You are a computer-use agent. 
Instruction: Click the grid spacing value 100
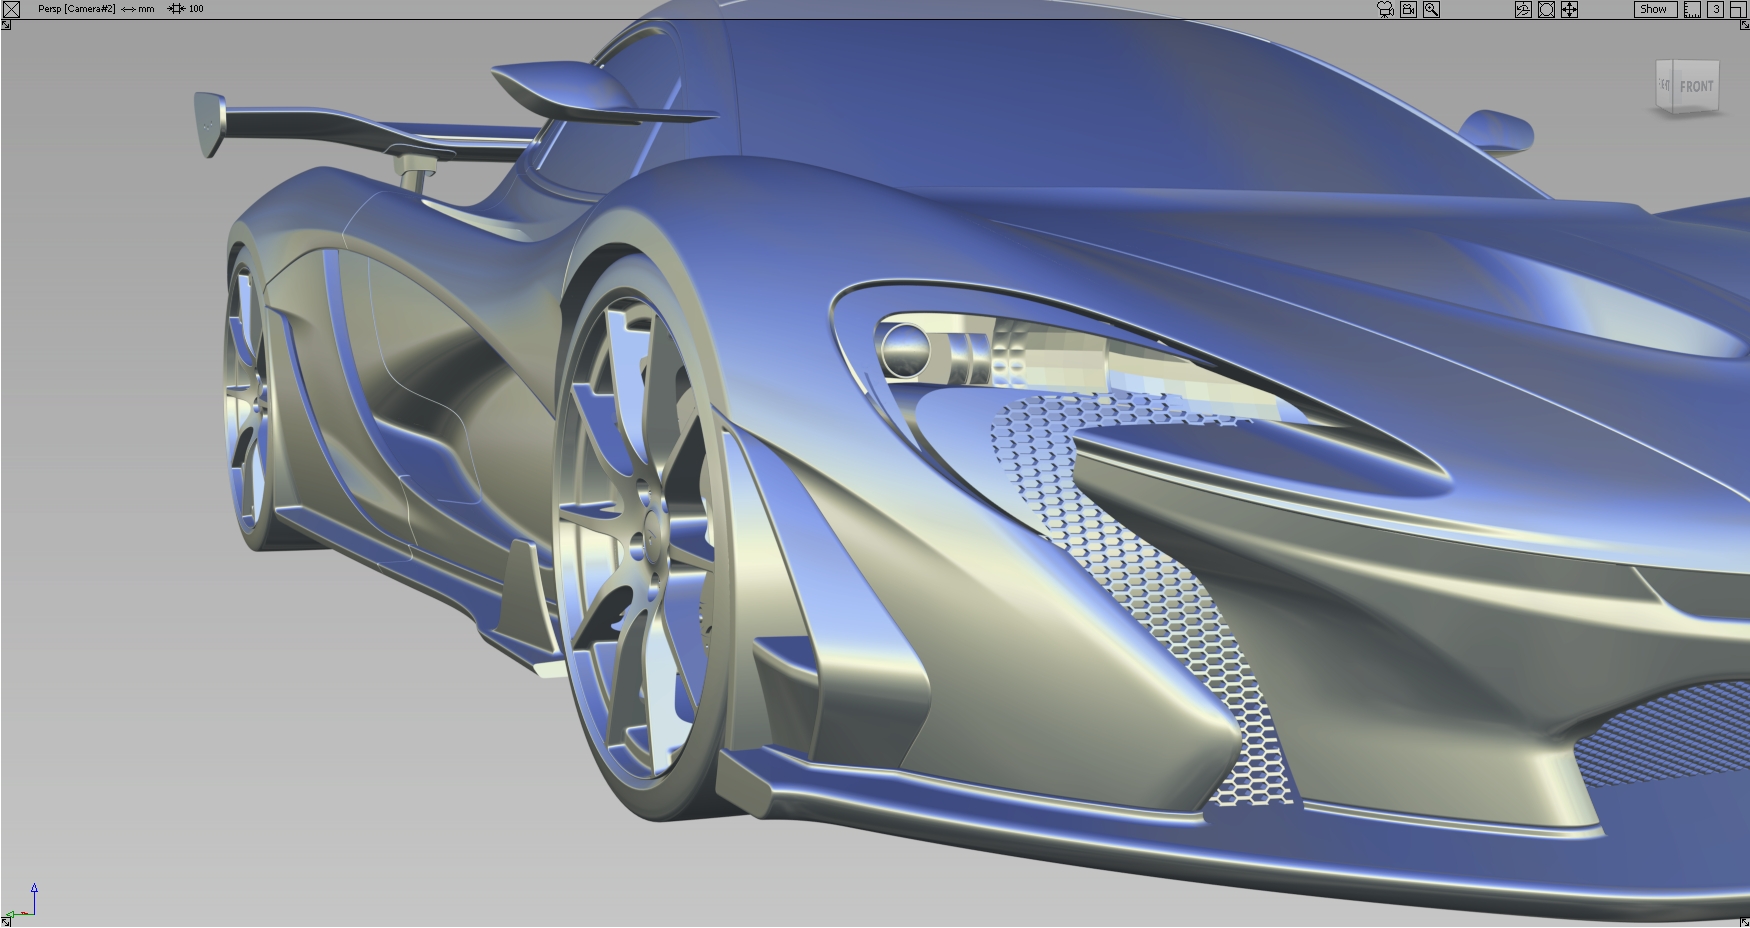tap(196, 8)
